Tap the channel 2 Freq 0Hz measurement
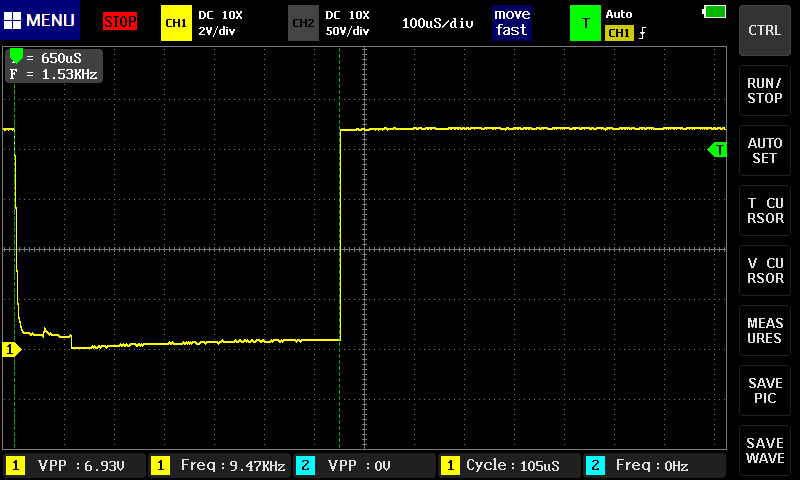The width and height of the screenshot is (800, 480). pyautogui.click(x=655, y=465)
